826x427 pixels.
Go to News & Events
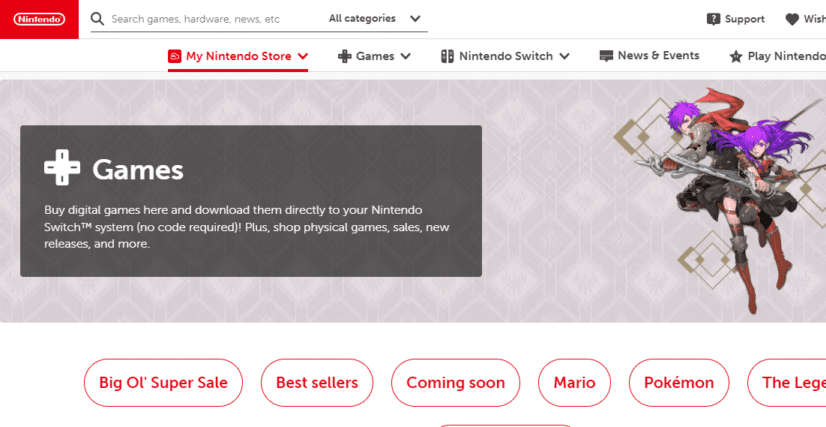[x=650, y=56]
